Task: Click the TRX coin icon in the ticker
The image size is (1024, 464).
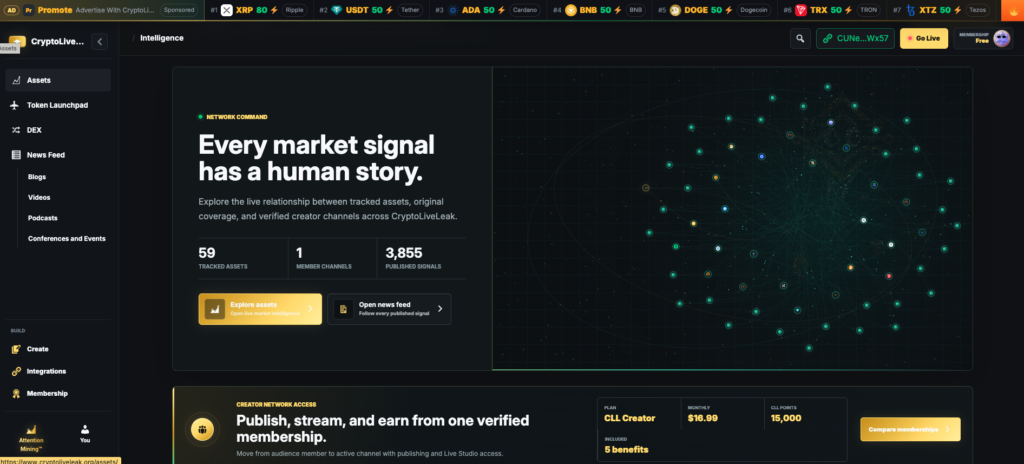Action: (801, 10)
